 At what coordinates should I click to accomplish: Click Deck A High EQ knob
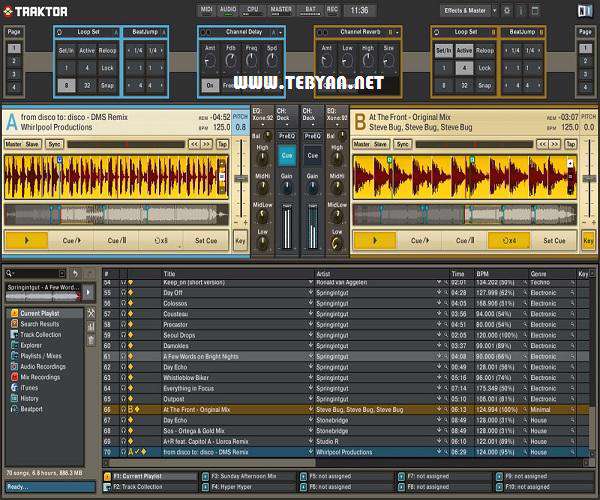(x=262, y=159)
